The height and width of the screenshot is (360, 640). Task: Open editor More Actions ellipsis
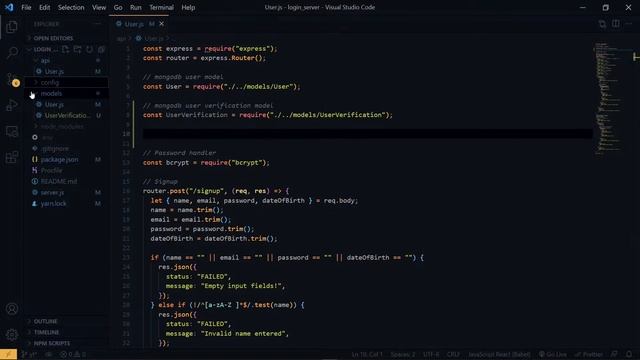(x=629, y=24)
